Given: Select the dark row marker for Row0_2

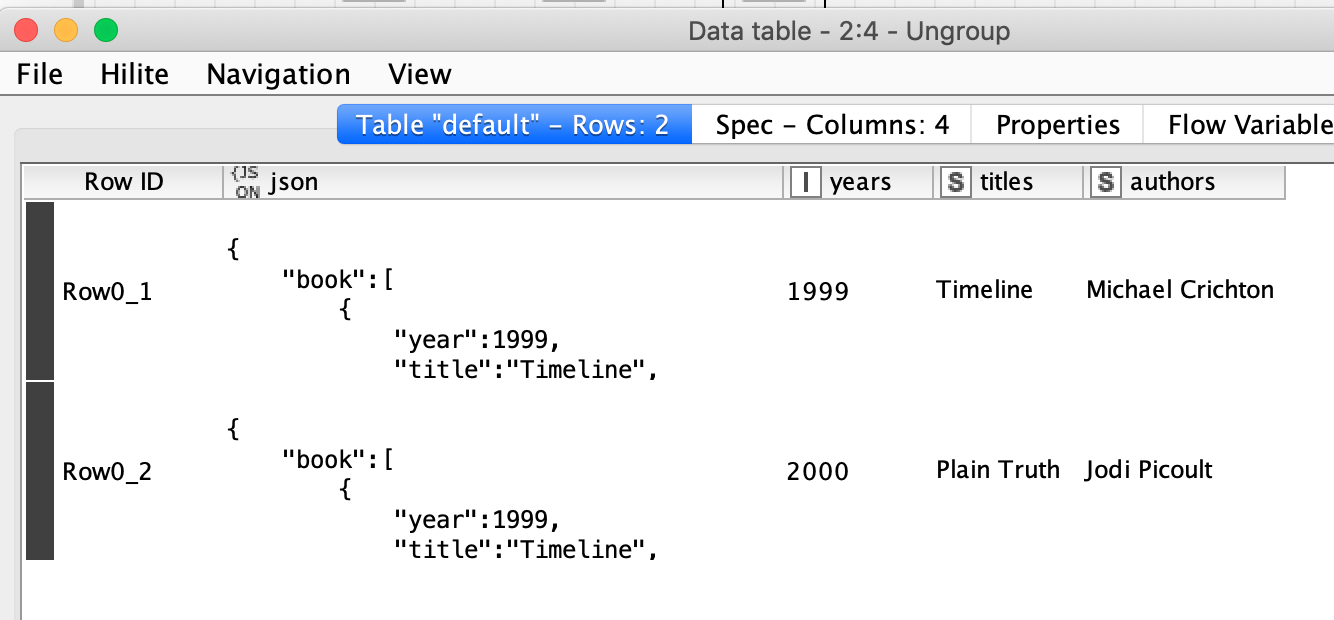Looking at the screenshot, I should (x=40, y=471).
